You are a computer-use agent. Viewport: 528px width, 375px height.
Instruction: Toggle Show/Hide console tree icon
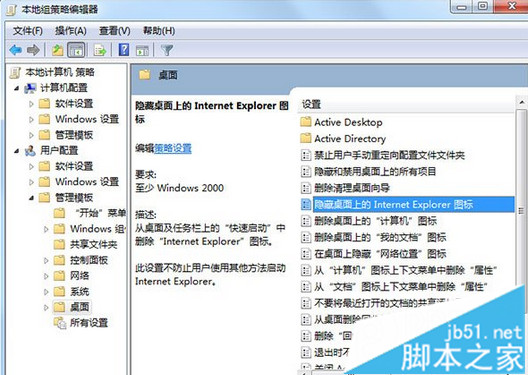[x=76, y=50]
